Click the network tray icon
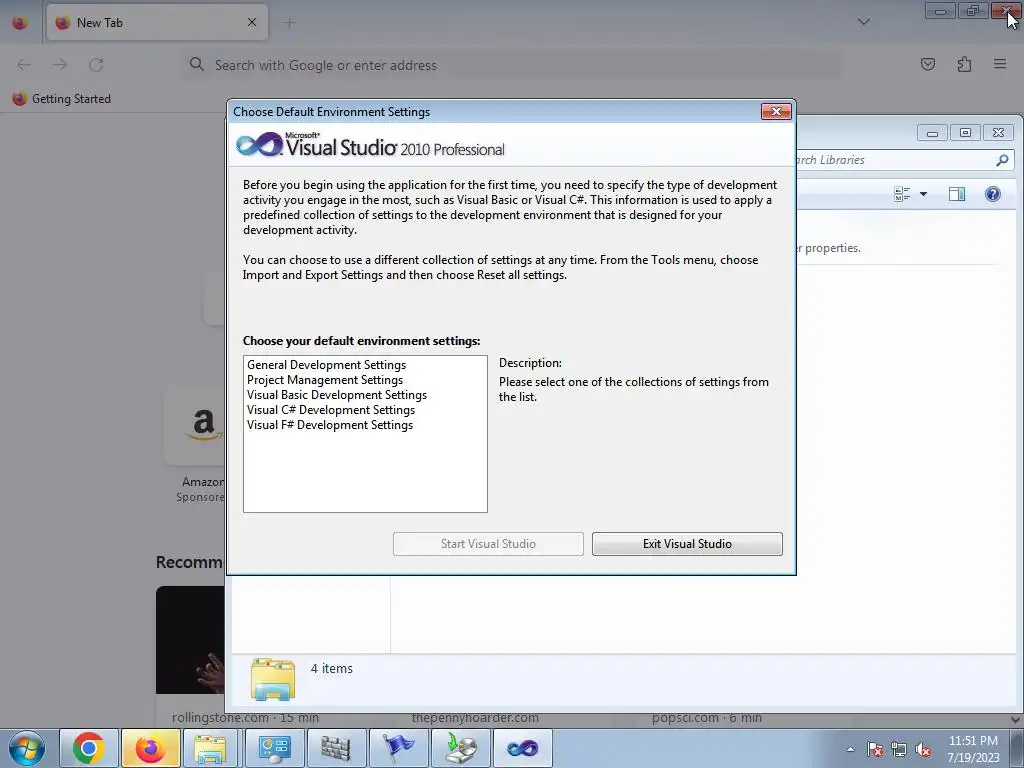Screen dimensions: 1024x768 pos(899,750)
